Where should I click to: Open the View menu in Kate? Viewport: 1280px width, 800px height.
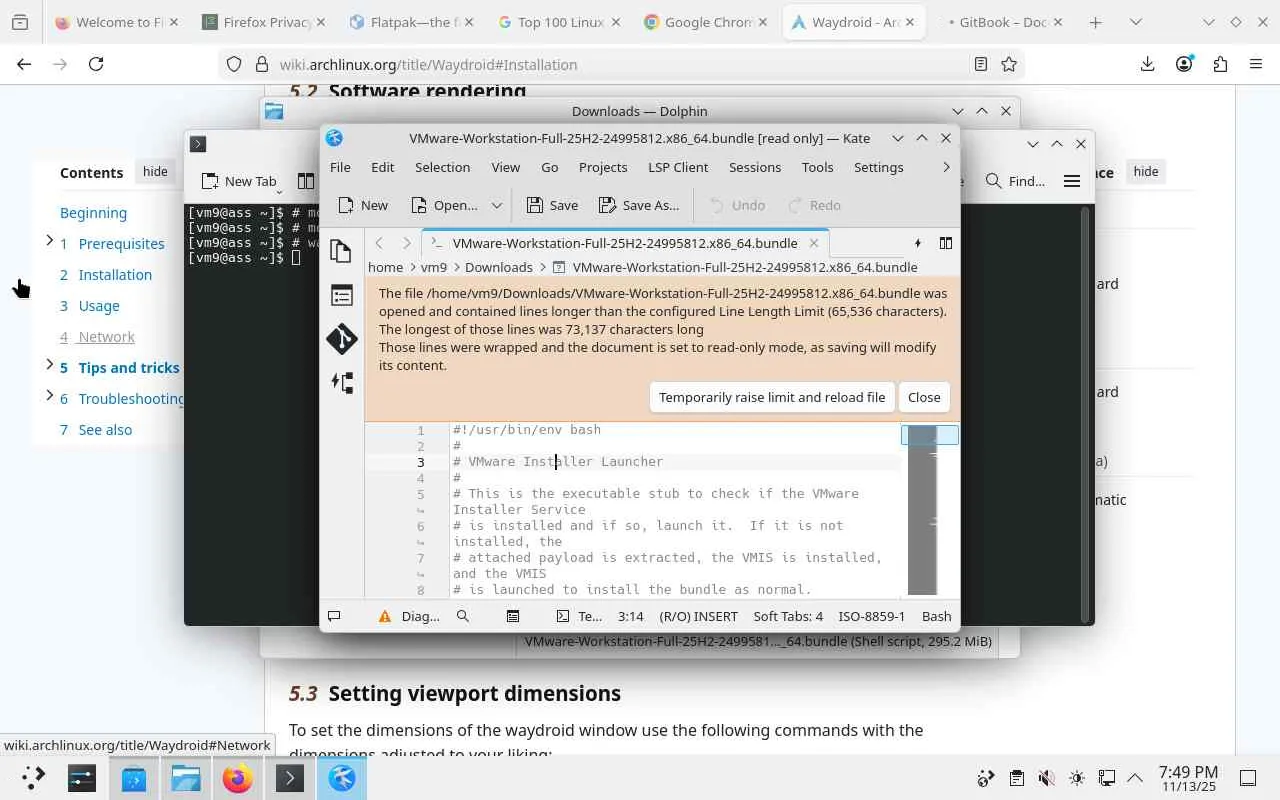click(505, 167)
